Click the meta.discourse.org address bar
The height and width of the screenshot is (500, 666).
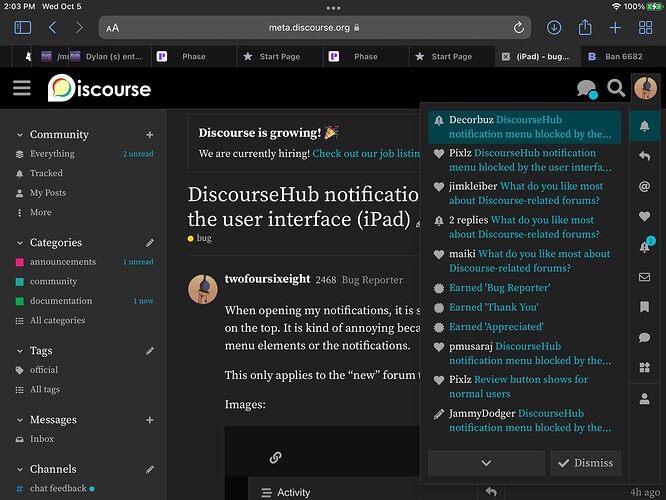(x=314, y=28)
